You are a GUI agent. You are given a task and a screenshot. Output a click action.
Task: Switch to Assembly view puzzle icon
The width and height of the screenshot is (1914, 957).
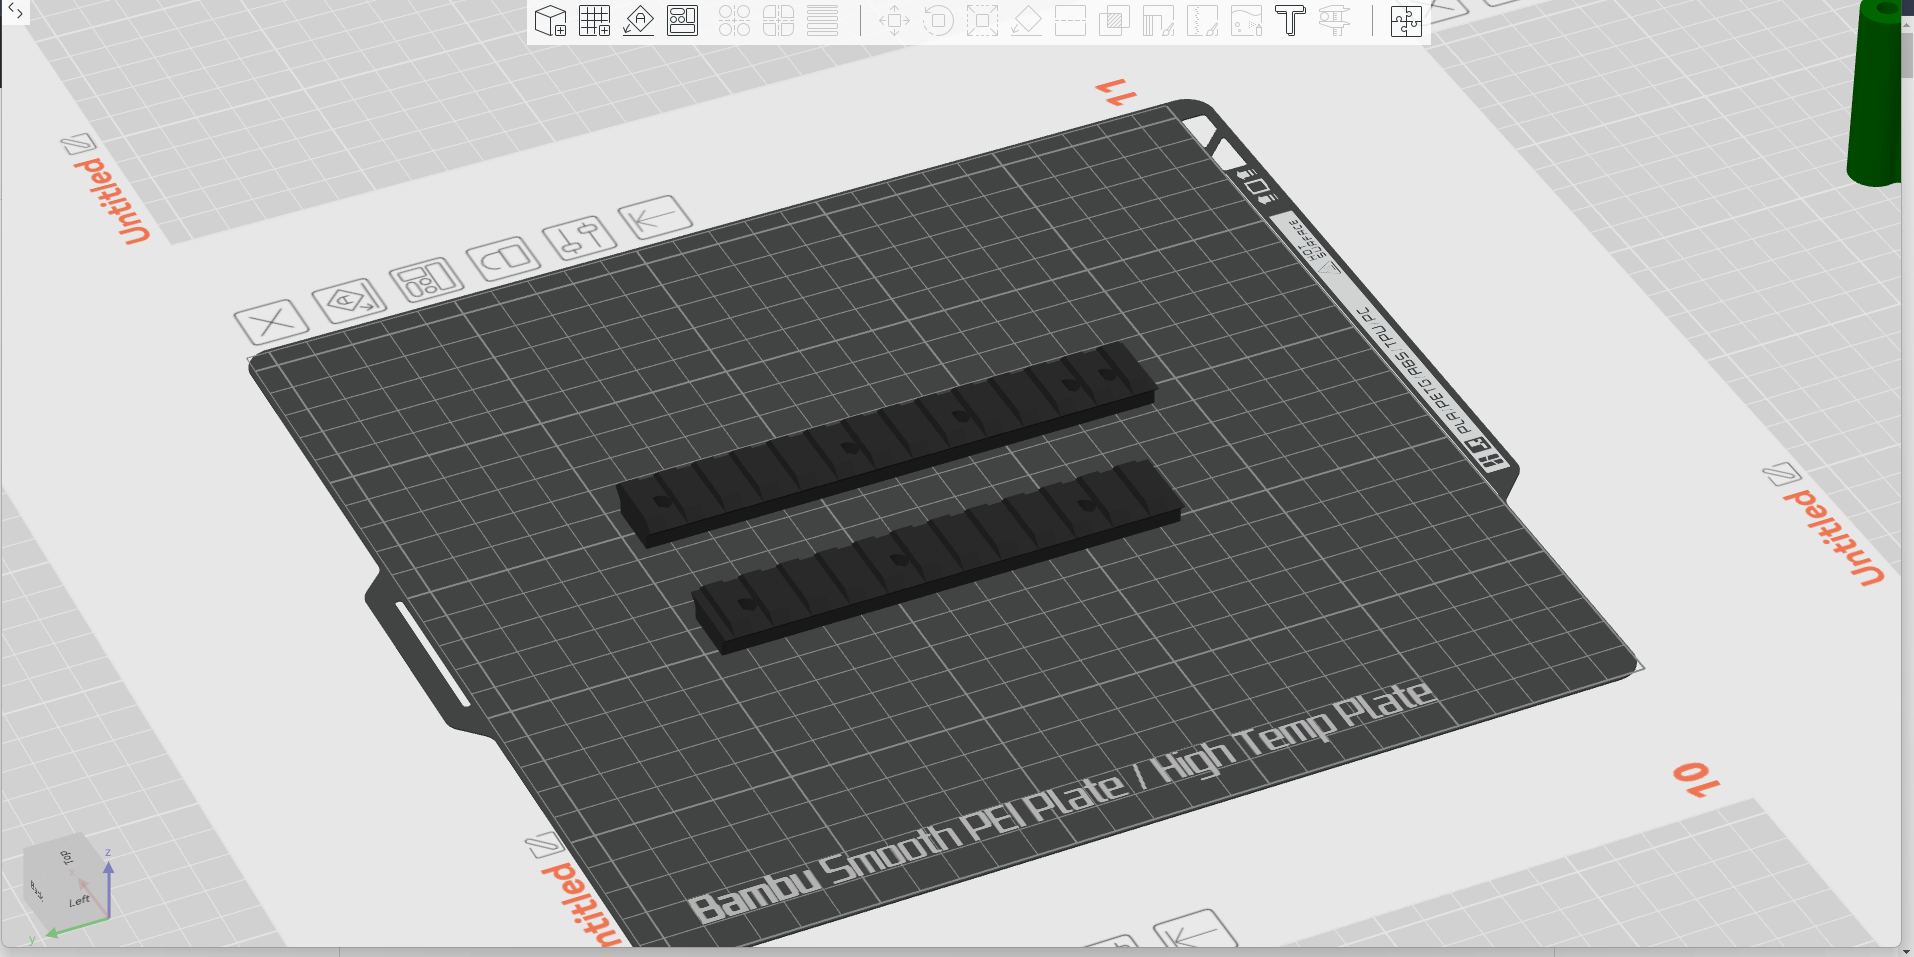point(1406,21)
